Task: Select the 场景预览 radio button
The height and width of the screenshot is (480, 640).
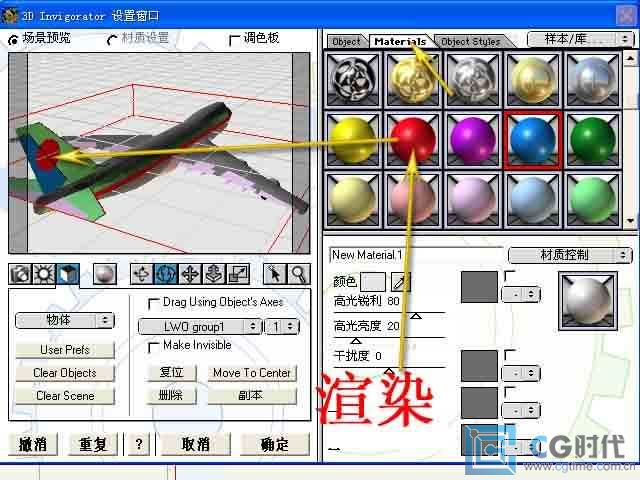Action: coord(13,40)
